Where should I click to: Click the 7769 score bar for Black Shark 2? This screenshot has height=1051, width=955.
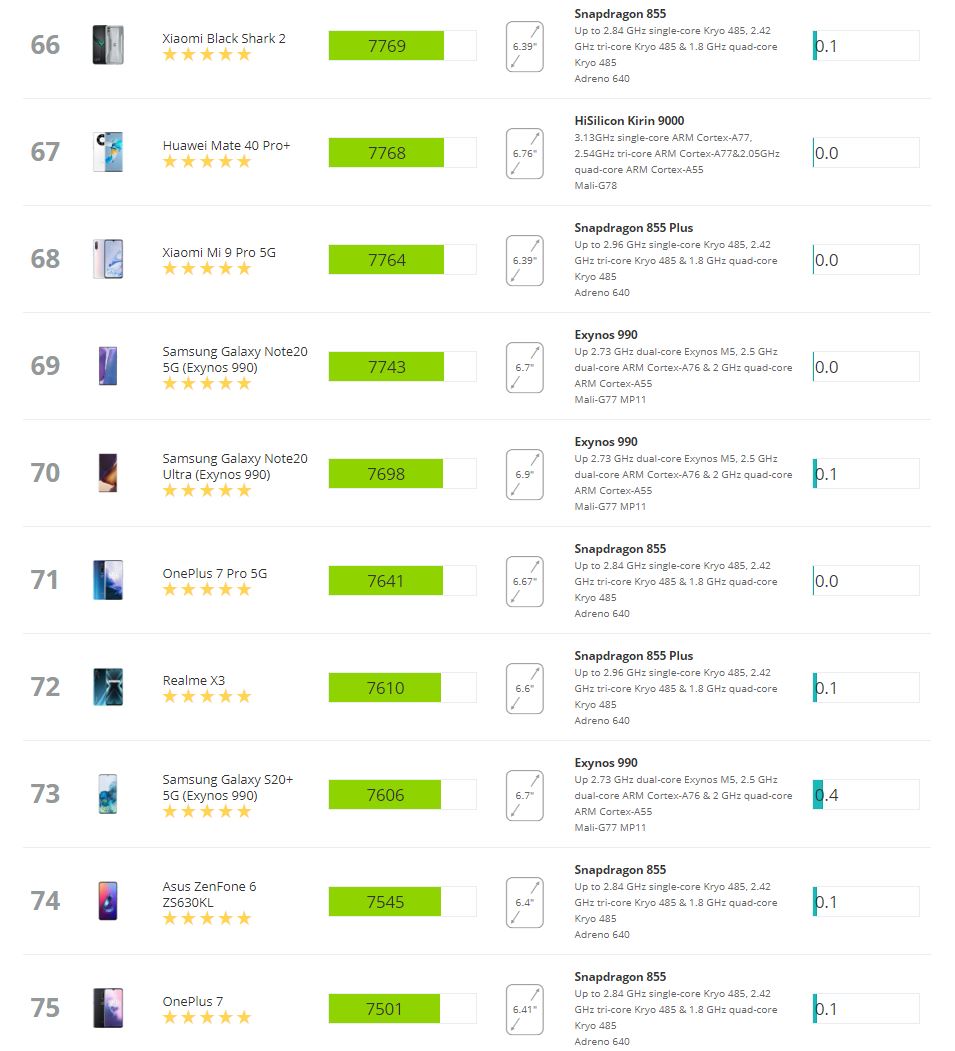click(402, 46)
